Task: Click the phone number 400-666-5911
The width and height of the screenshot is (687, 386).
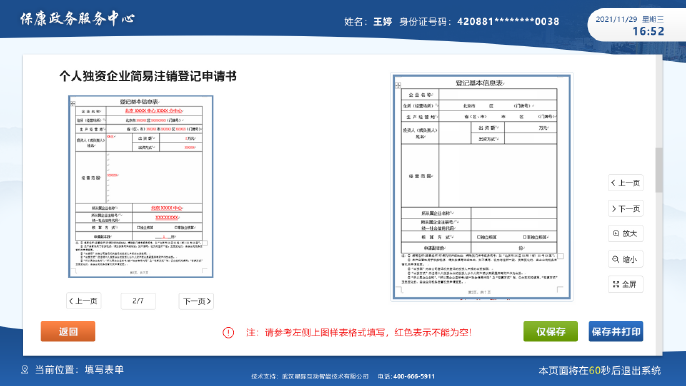Action: (414, 376)
